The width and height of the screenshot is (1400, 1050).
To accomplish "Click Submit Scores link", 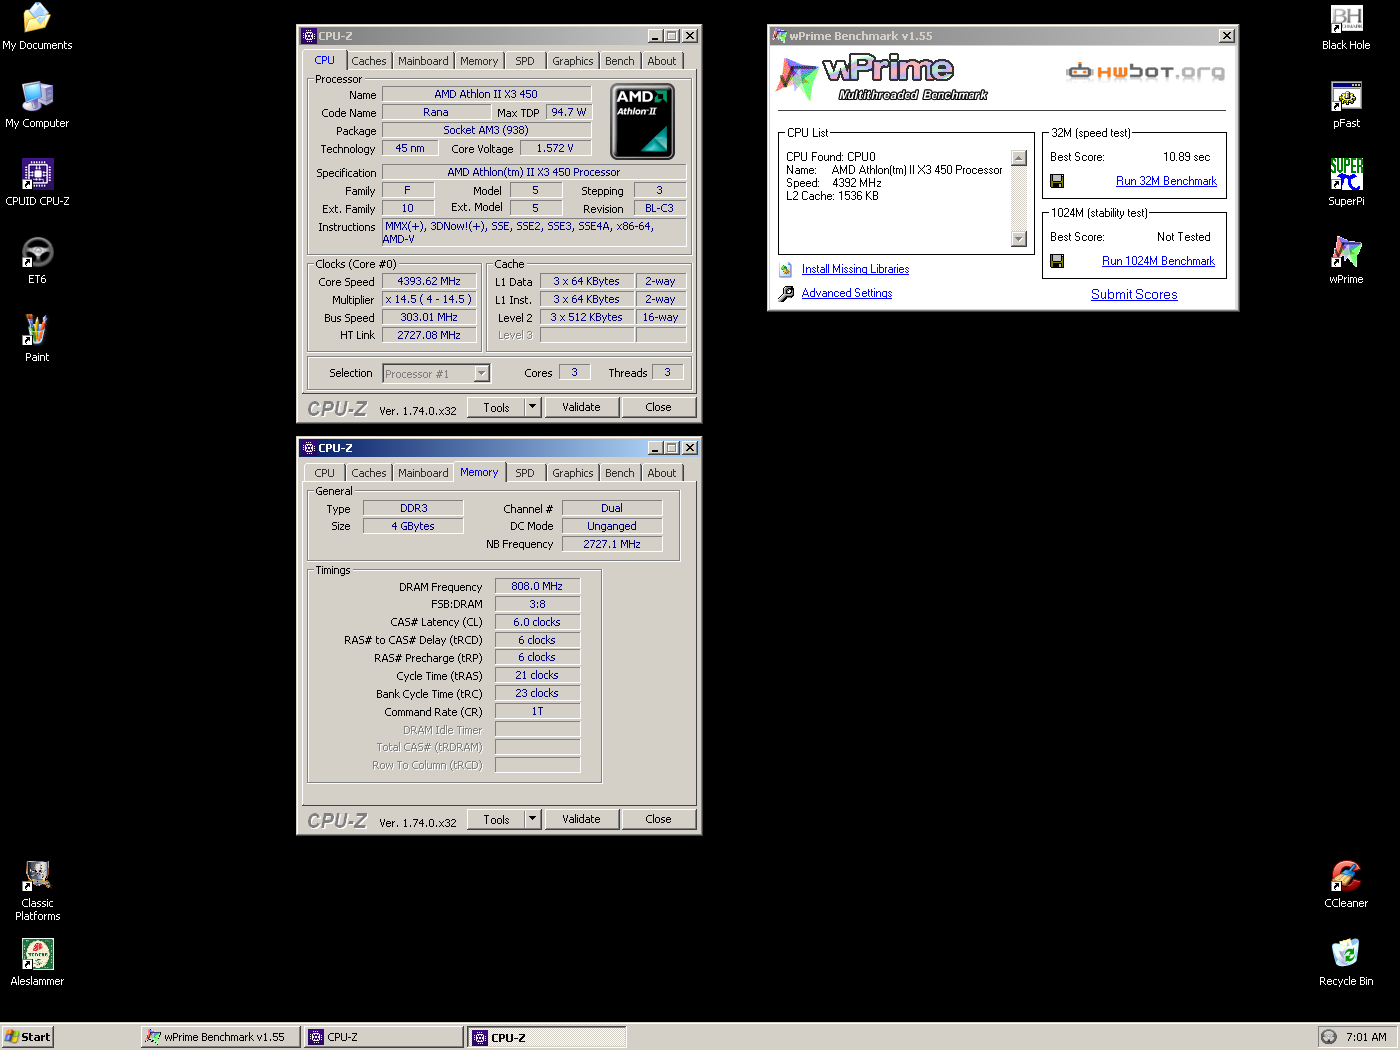I will [x=1134, y=294].
